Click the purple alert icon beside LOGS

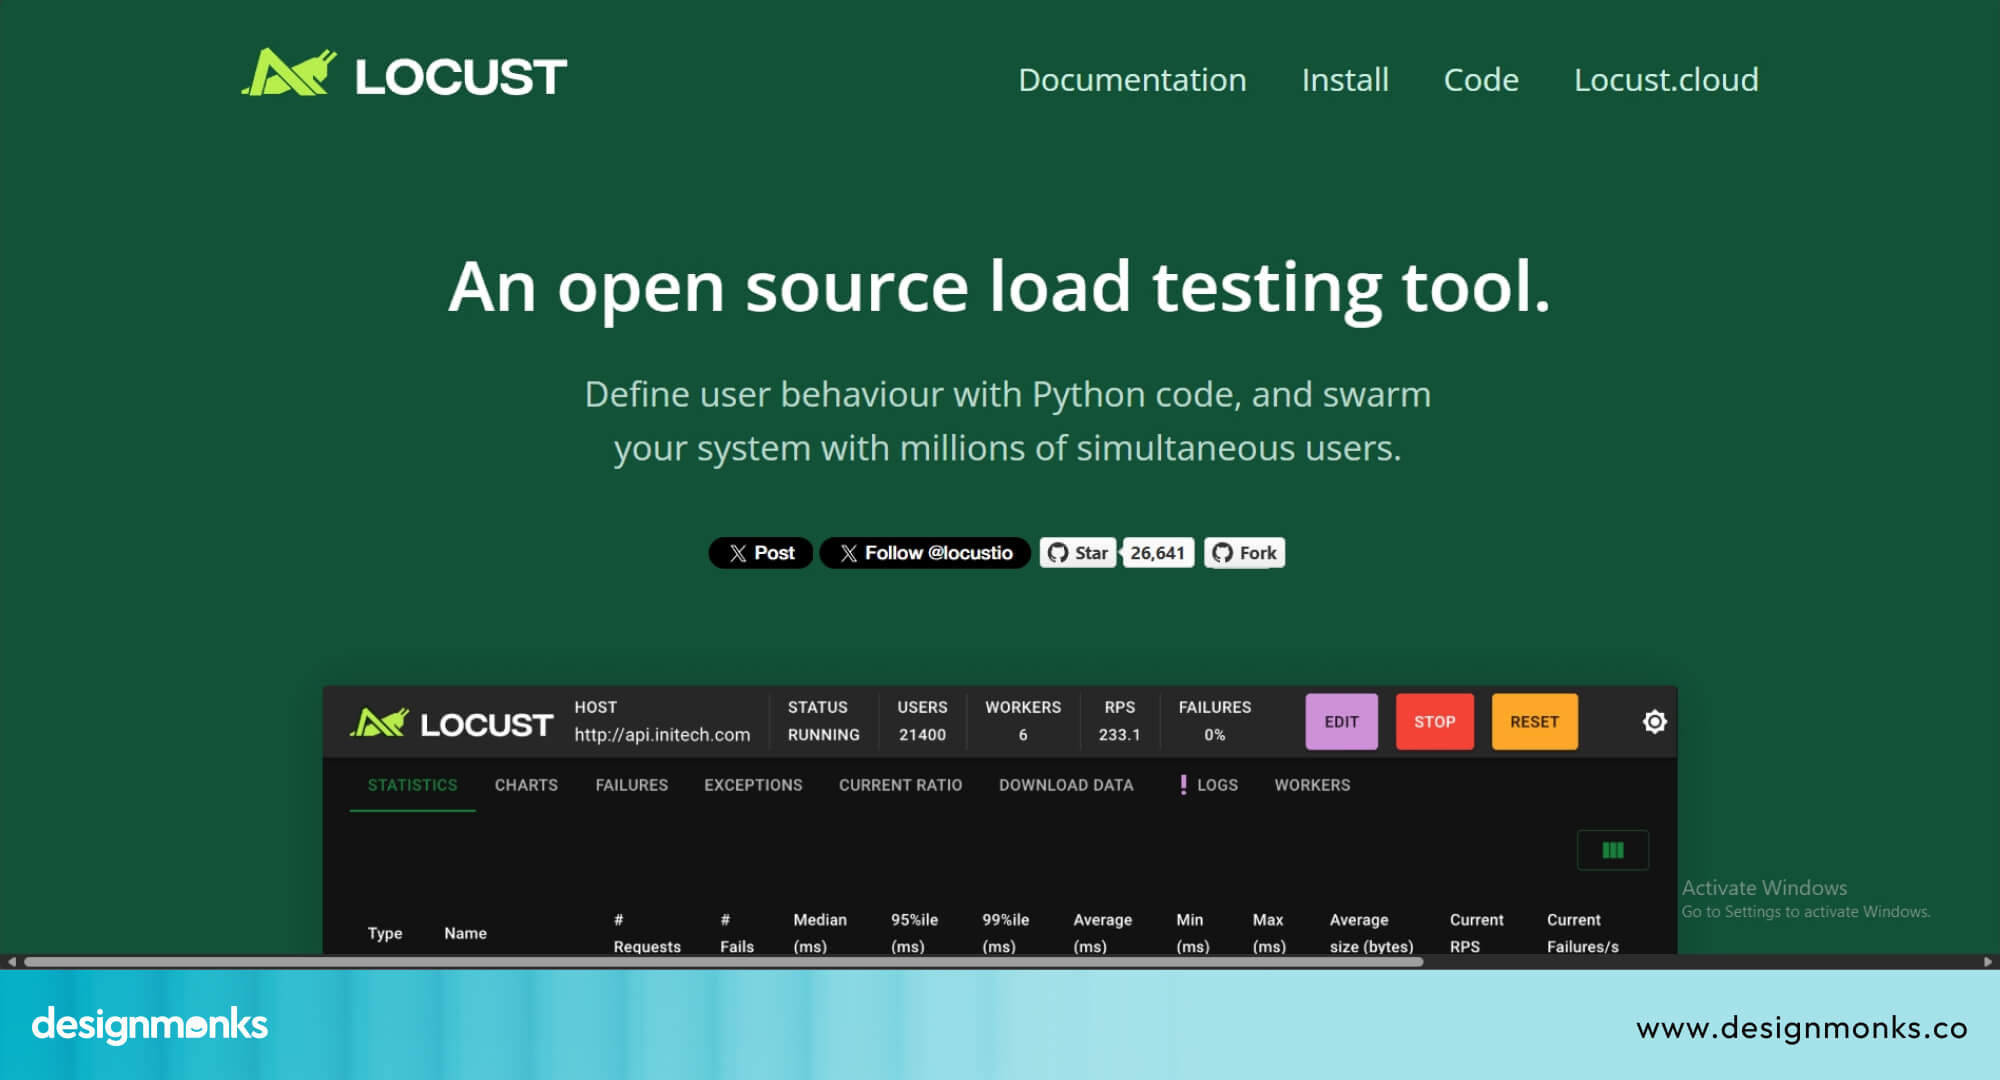(1183, 785)
